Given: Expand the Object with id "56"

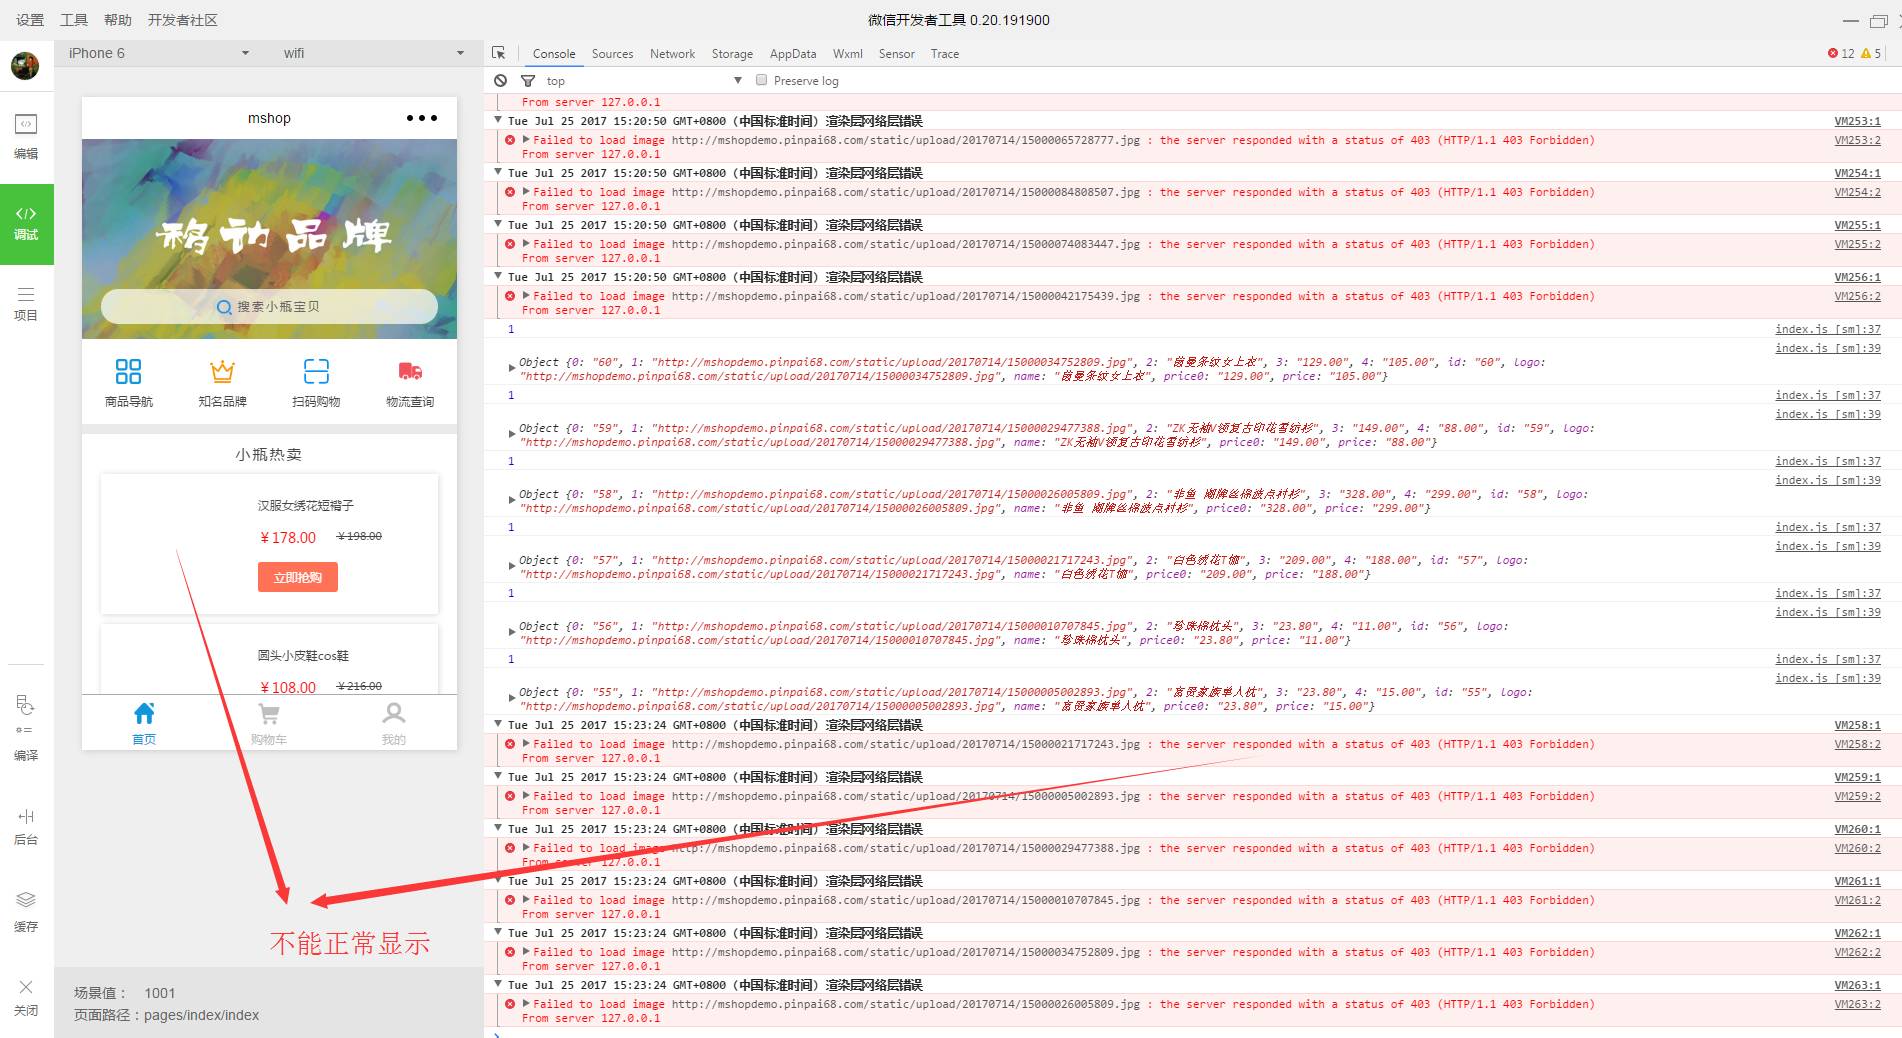Looking at the screenshot, I should (x=513, y=633).
